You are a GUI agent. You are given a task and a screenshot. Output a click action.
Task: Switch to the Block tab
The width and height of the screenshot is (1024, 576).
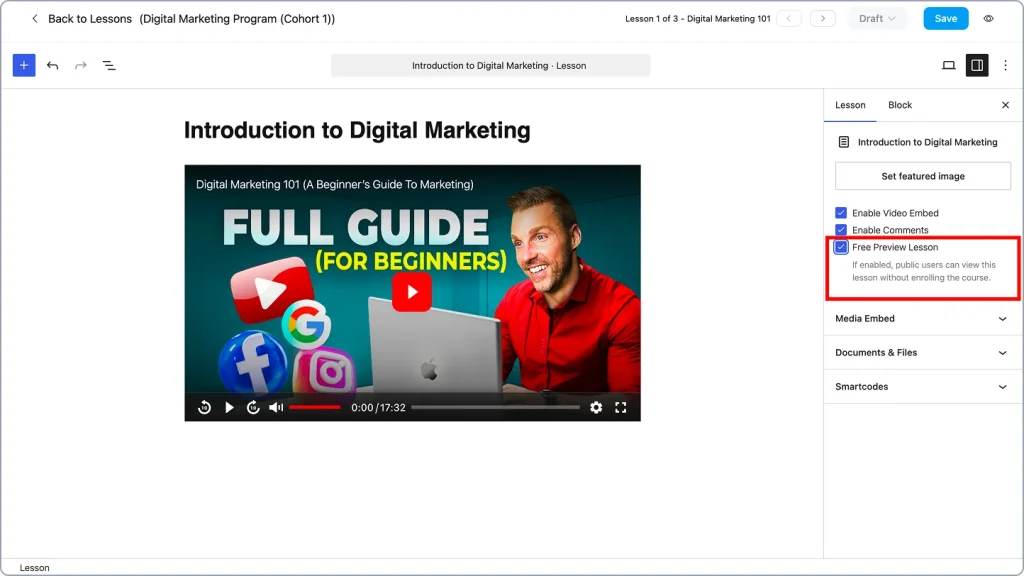click(900, 105)
